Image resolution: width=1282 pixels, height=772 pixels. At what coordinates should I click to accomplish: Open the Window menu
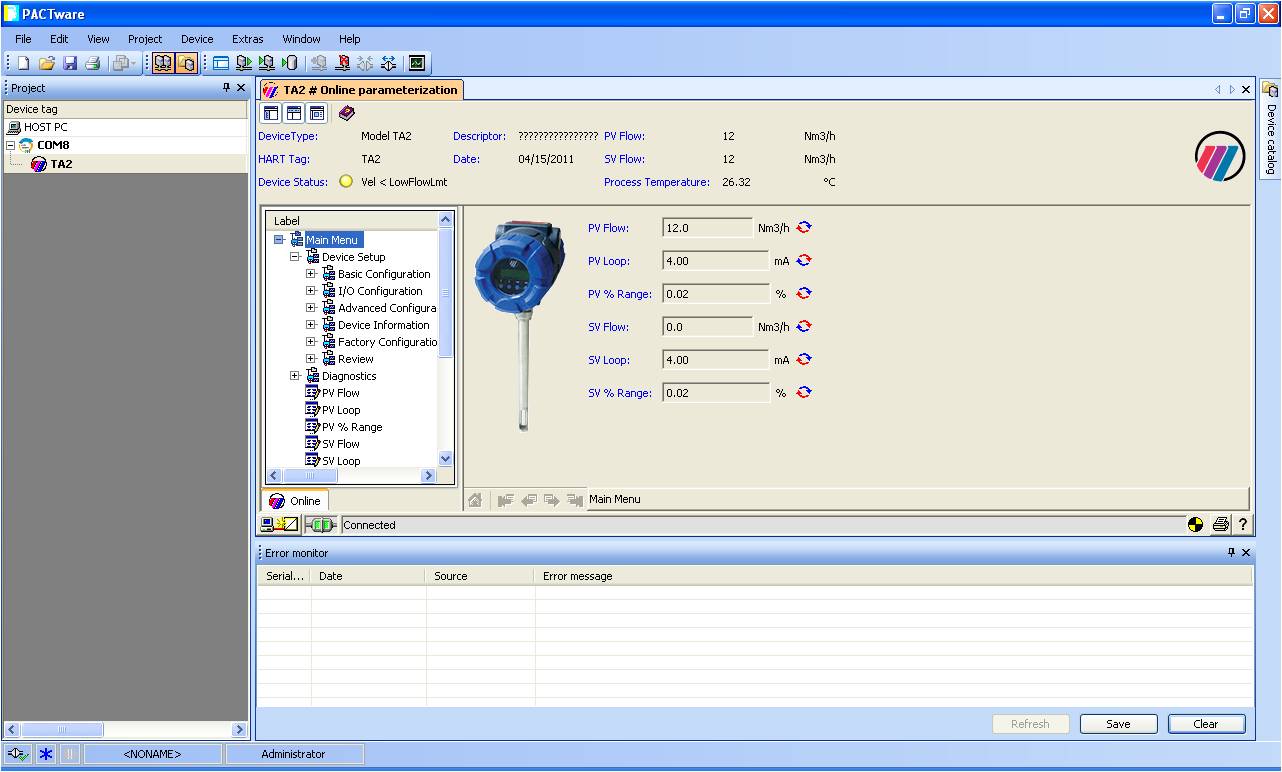point(302,39)
